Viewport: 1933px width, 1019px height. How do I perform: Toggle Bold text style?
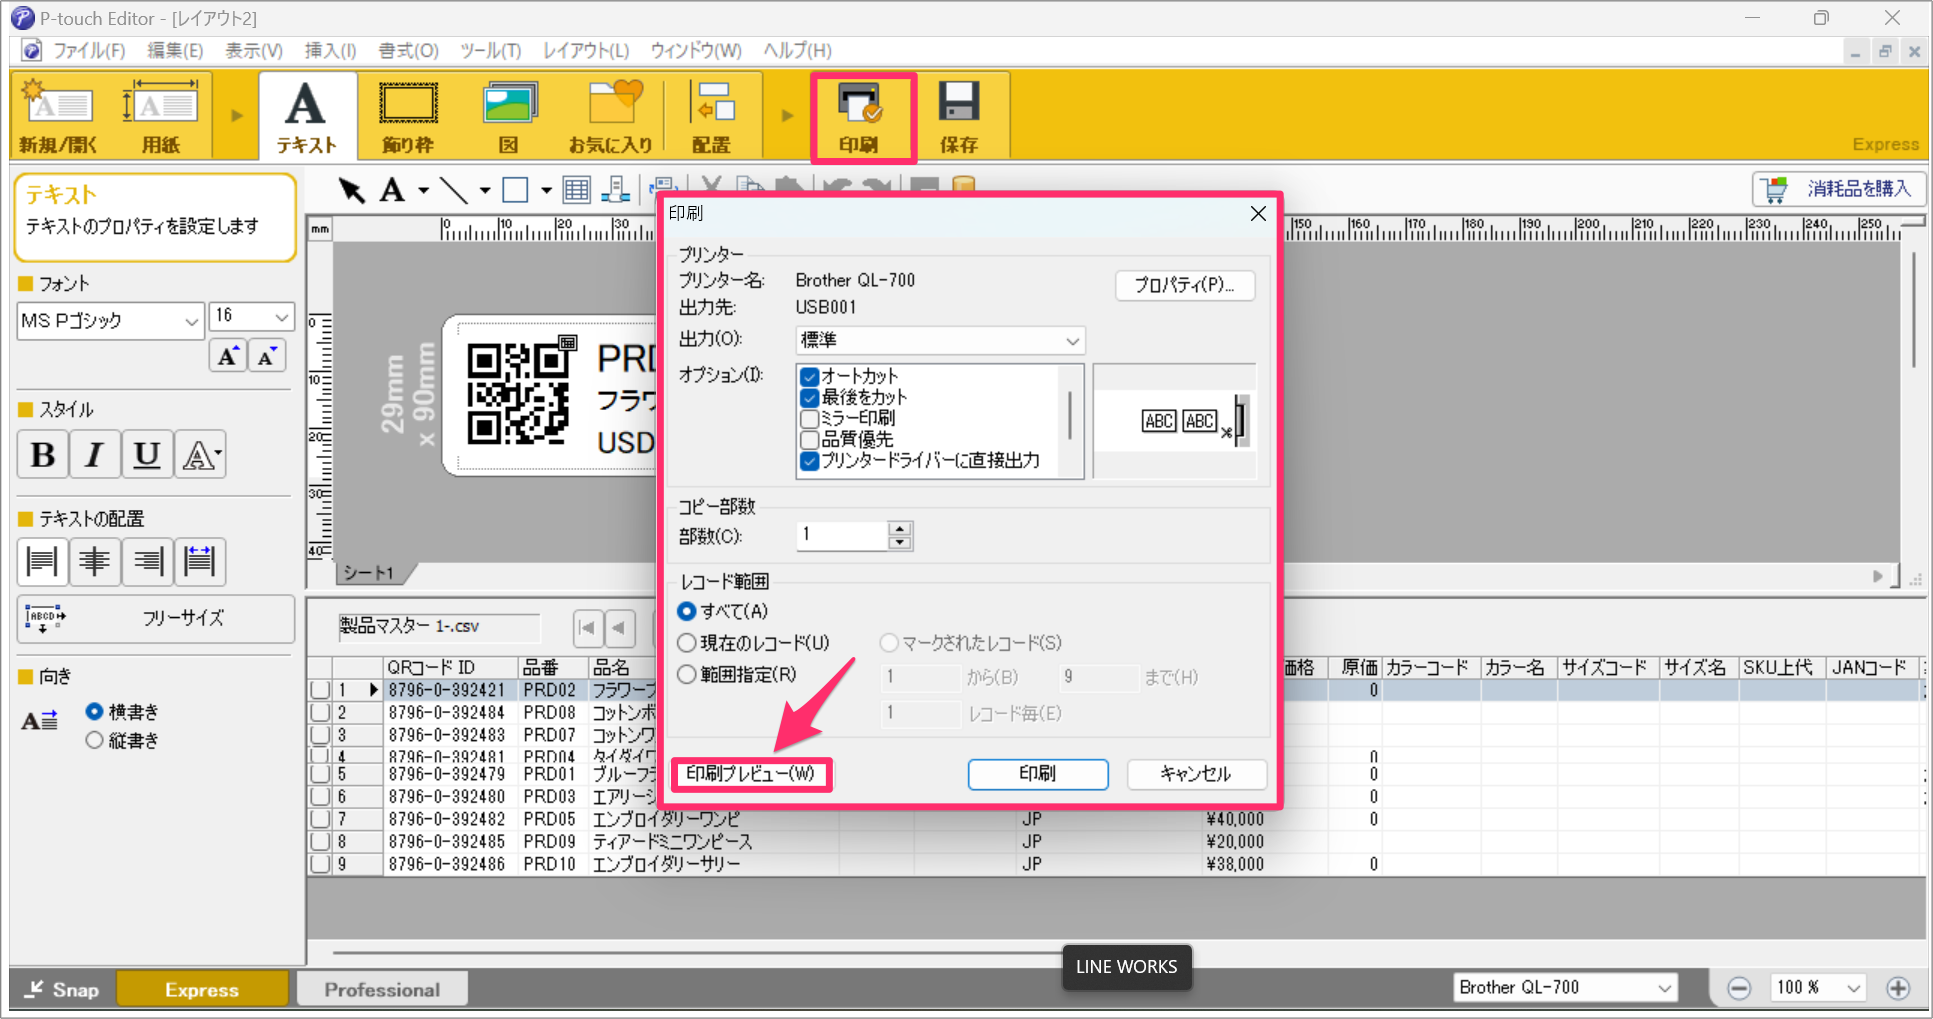(x=42, y=455)
